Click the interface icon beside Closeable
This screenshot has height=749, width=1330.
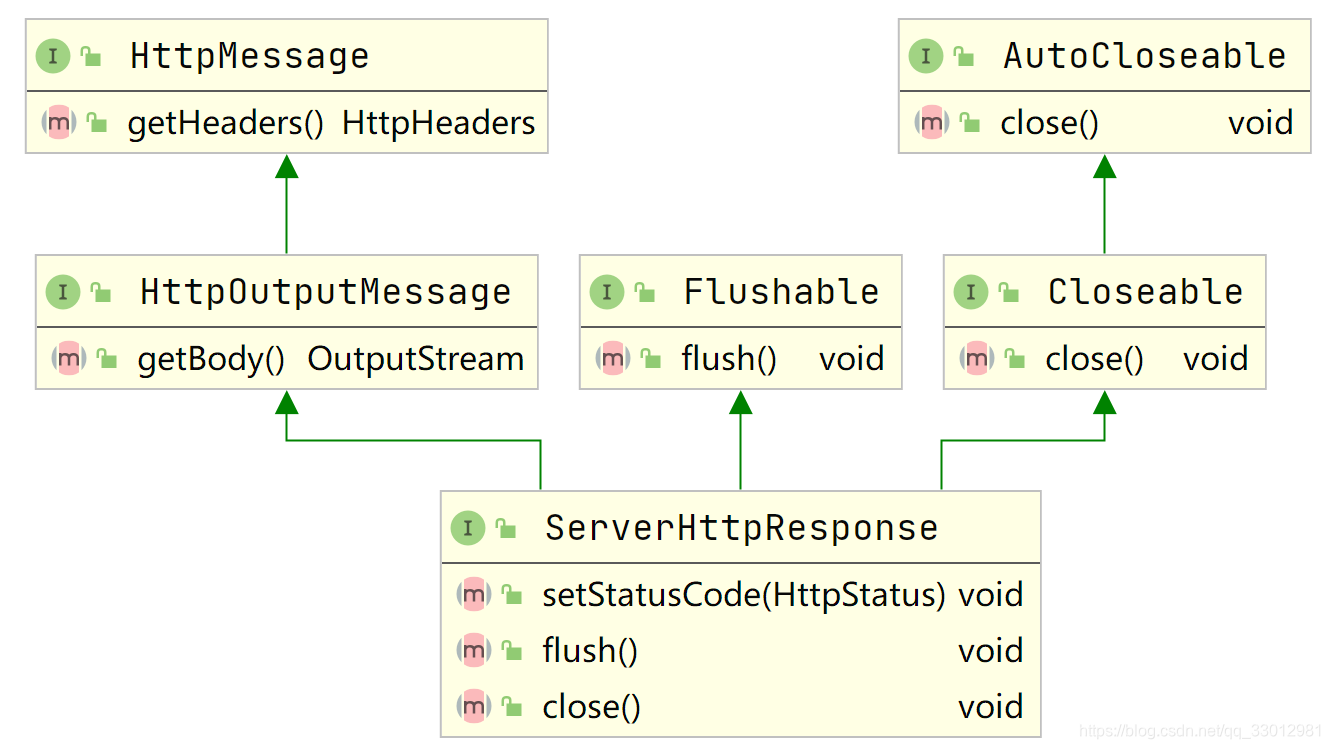point(971,292)
